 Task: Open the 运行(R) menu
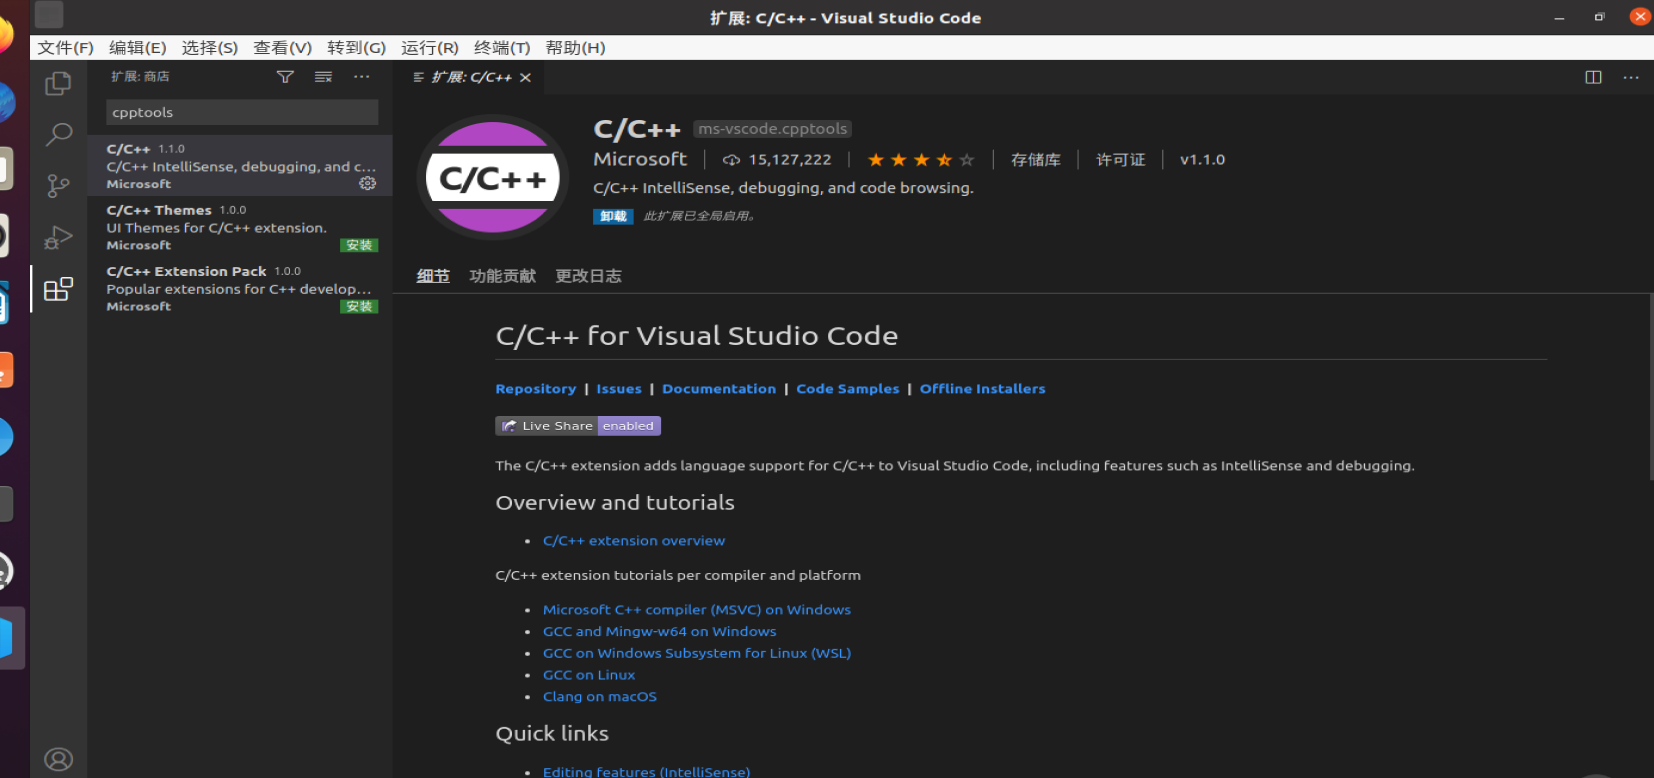430,48
